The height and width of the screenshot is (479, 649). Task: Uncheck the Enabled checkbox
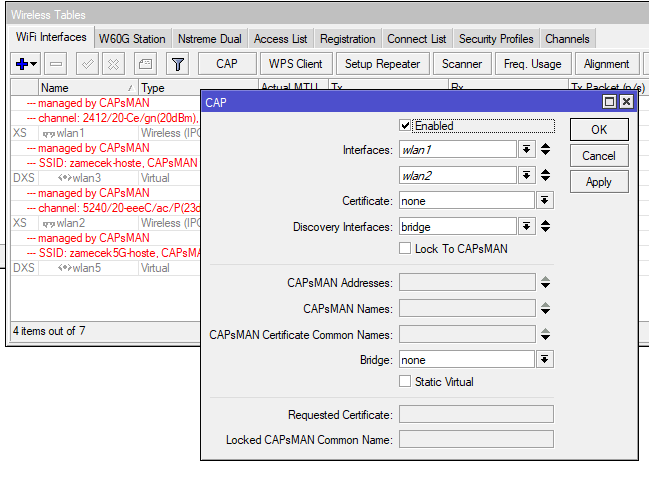(x=405, y=126)
